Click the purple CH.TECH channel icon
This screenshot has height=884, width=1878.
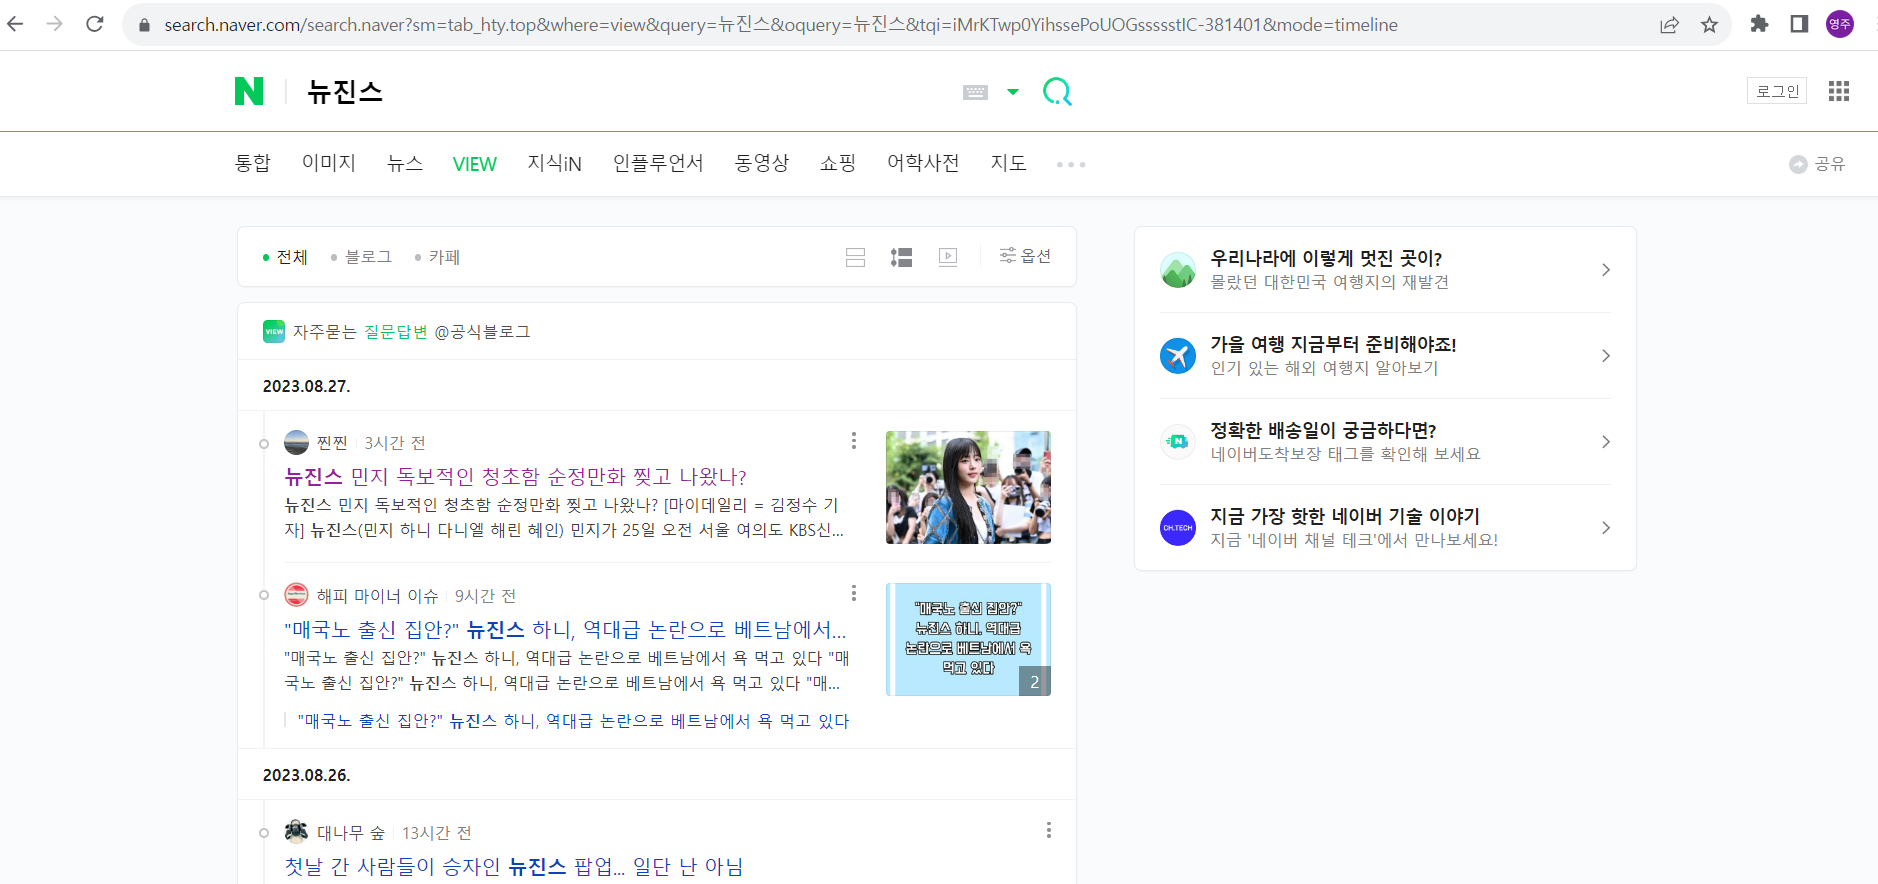(1178, 528)
